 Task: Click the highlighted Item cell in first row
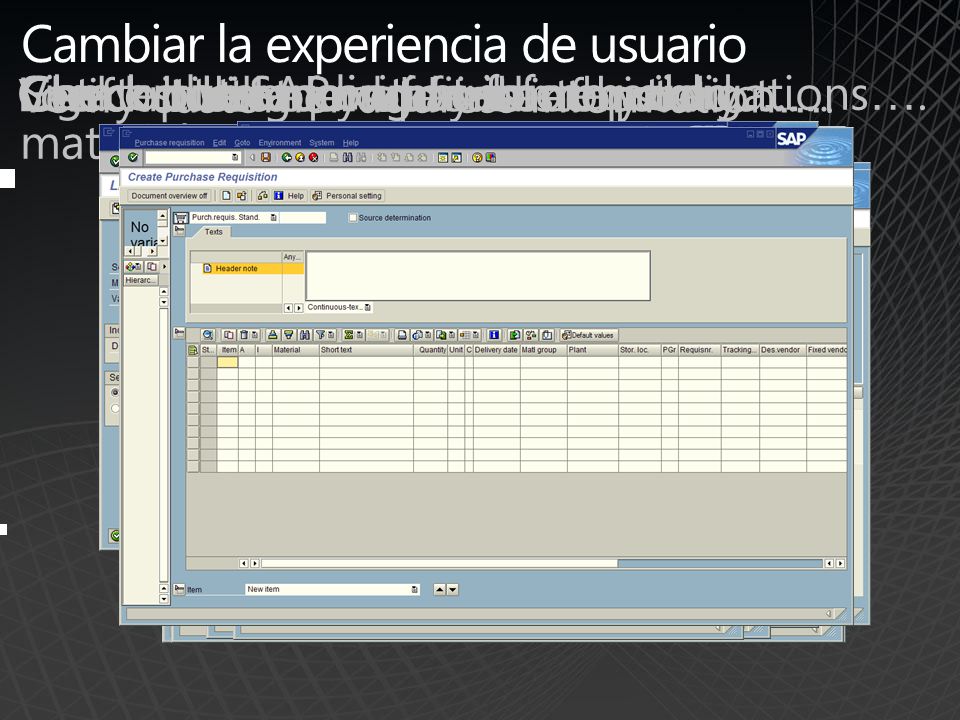(227, 362)
